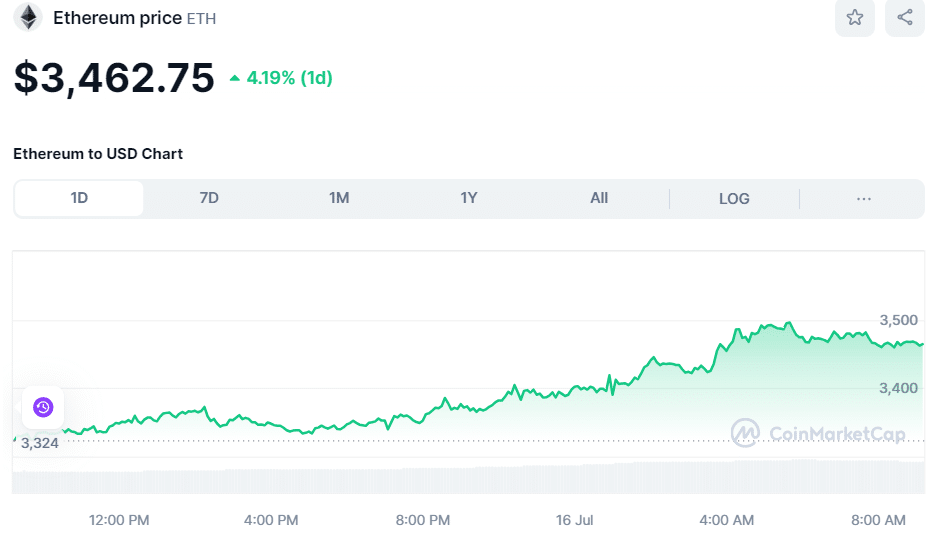Click the 4:00 PM time axis label
The height and width of the screenshot is (542, 932).
pyautogui.click(x=271, y=520)
